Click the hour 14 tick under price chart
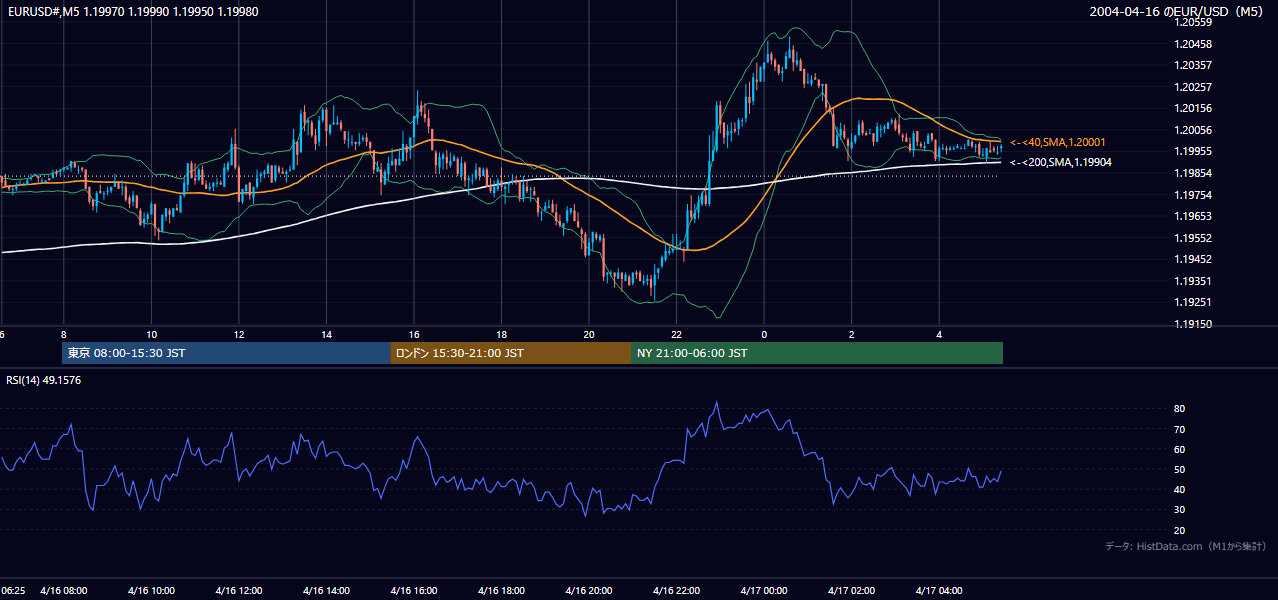1278x600 pixels. 326,334
